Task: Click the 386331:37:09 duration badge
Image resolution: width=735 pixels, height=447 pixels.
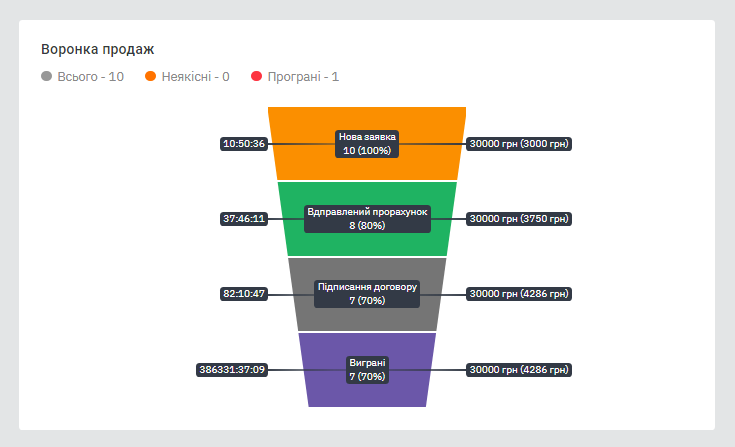Action: point(232,370)
